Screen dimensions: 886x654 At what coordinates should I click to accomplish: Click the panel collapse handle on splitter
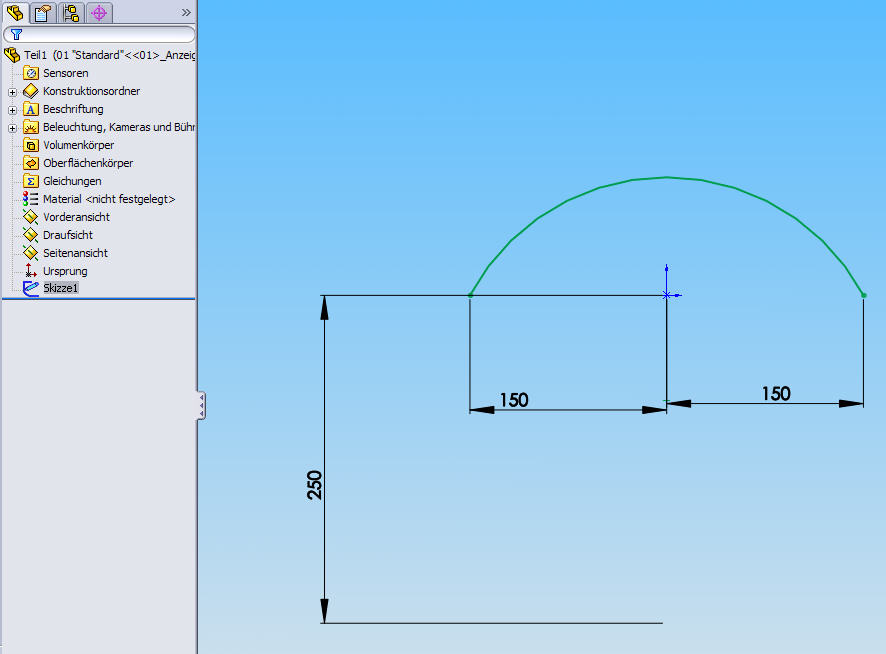tap(201, 405)
